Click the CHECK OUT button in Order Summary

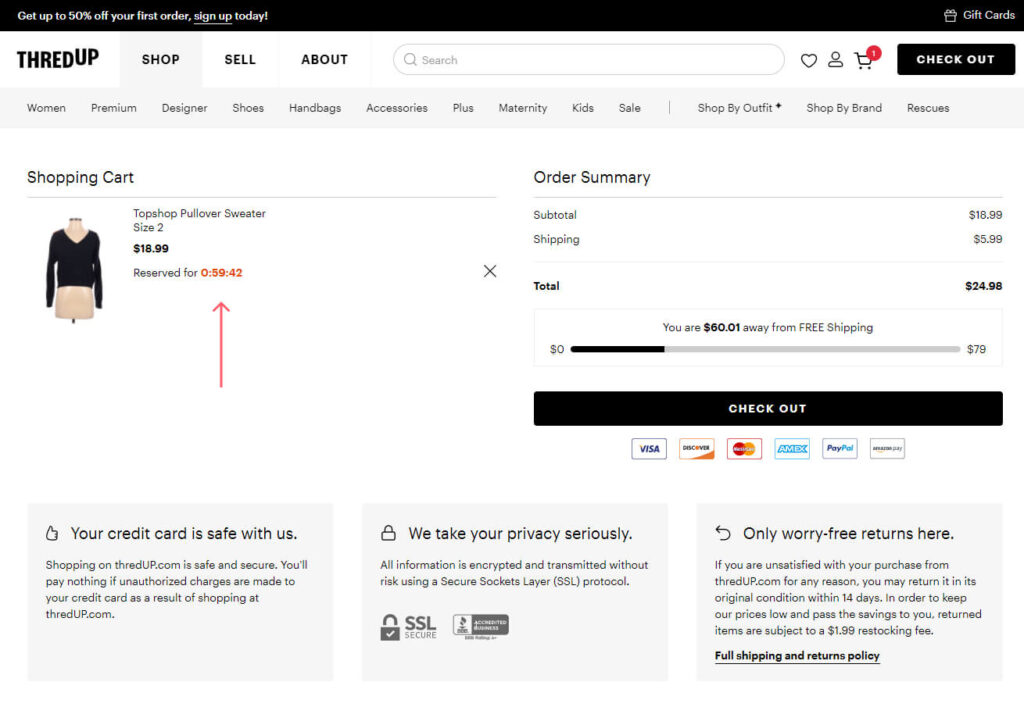(x=768, y=408)
